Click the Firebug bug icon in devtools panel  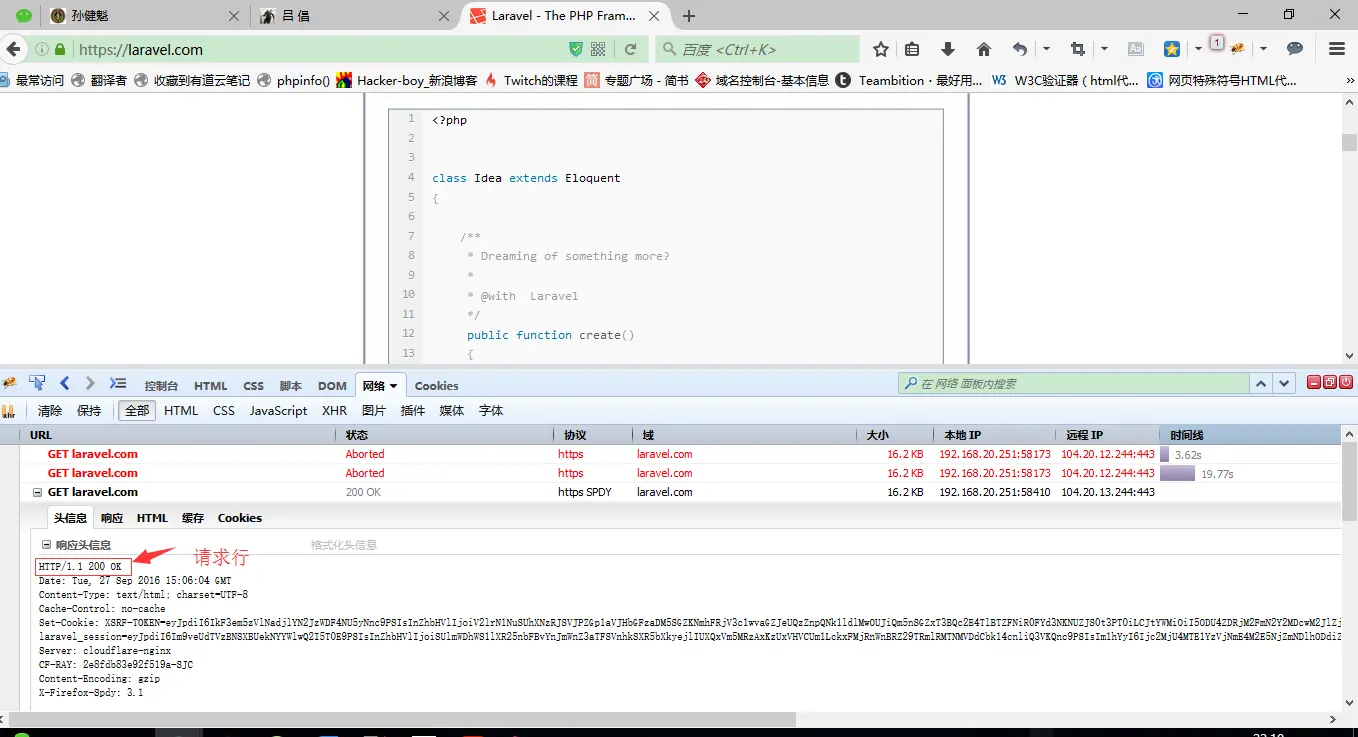(x=10, y=384)
